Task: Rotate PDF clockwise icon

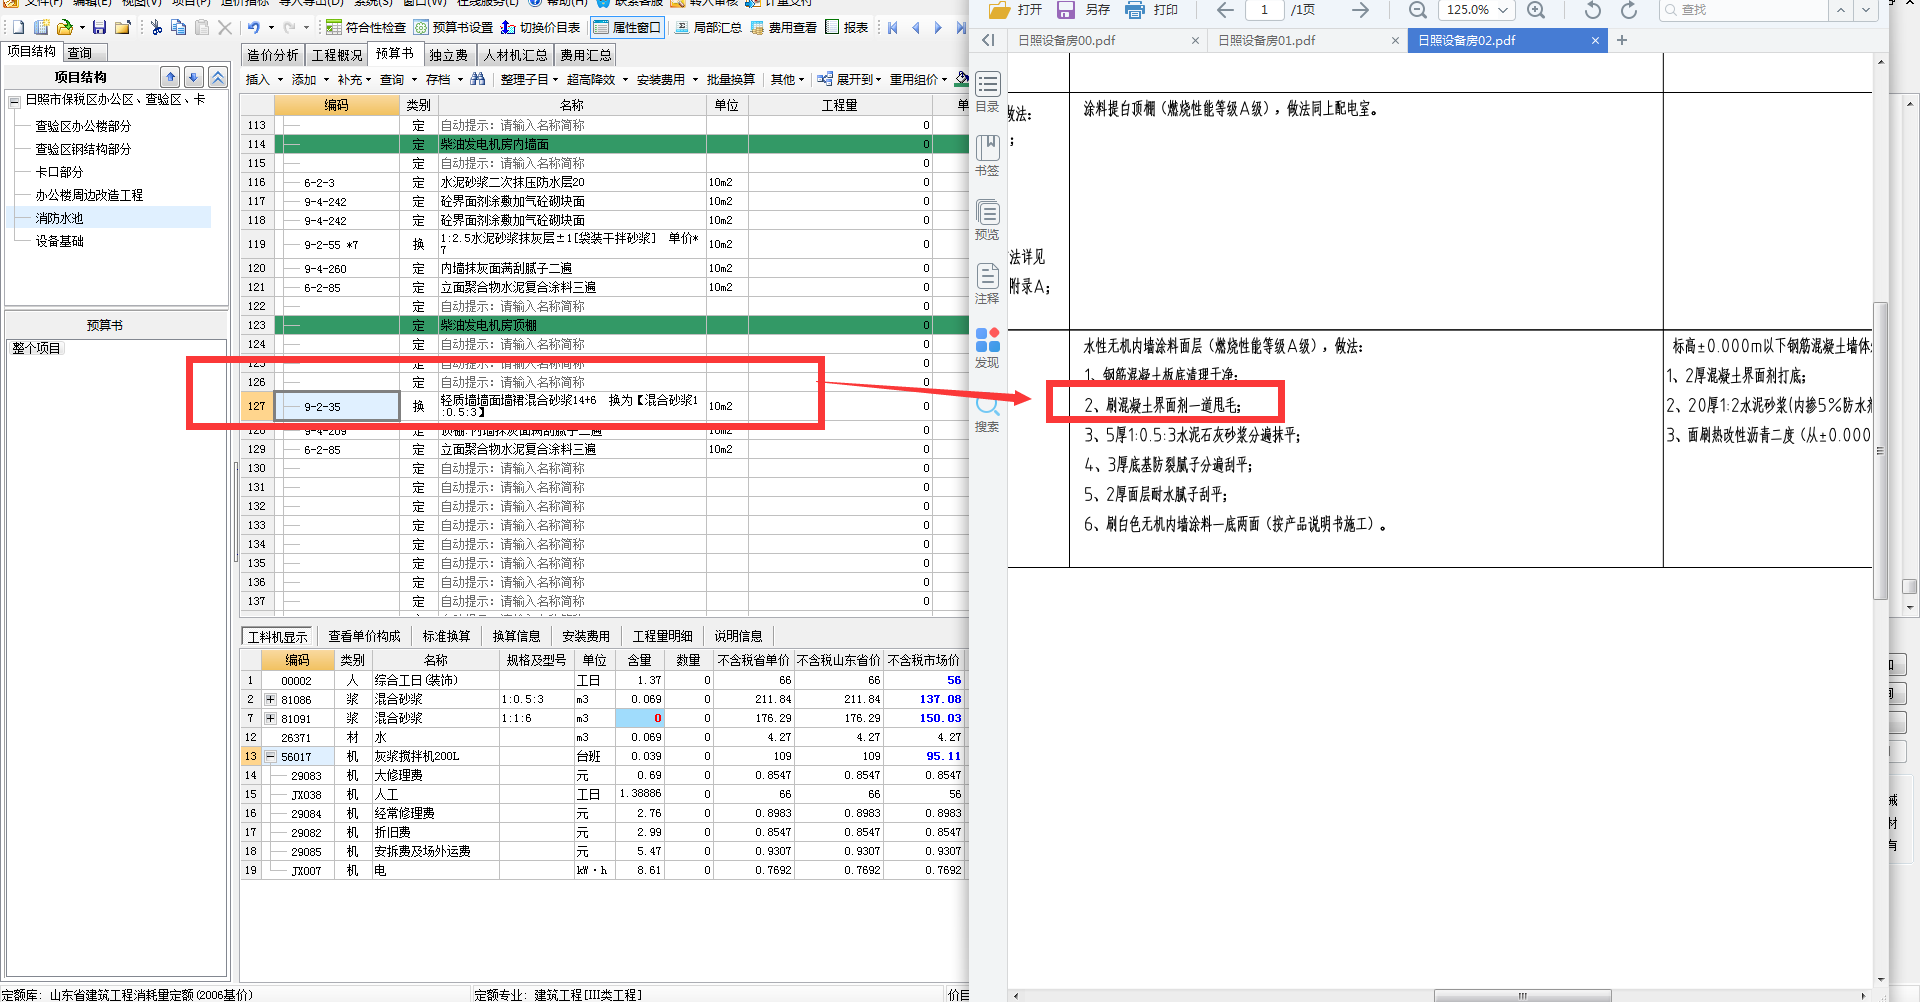Action: (x=1629, y=10)
